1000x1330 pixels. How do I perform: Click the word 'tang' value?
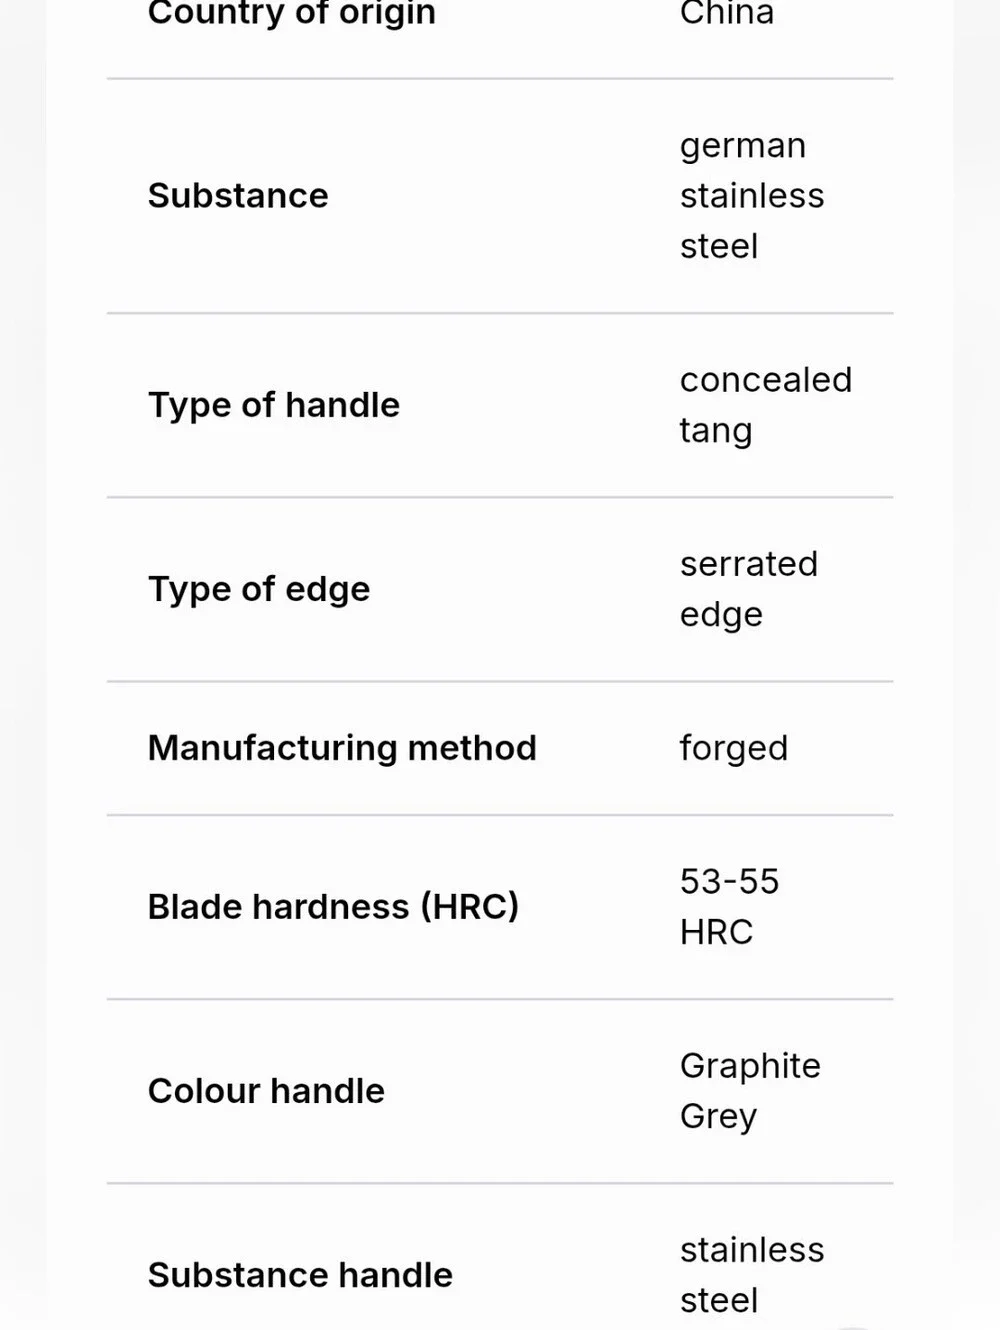[x=716, y=431]
